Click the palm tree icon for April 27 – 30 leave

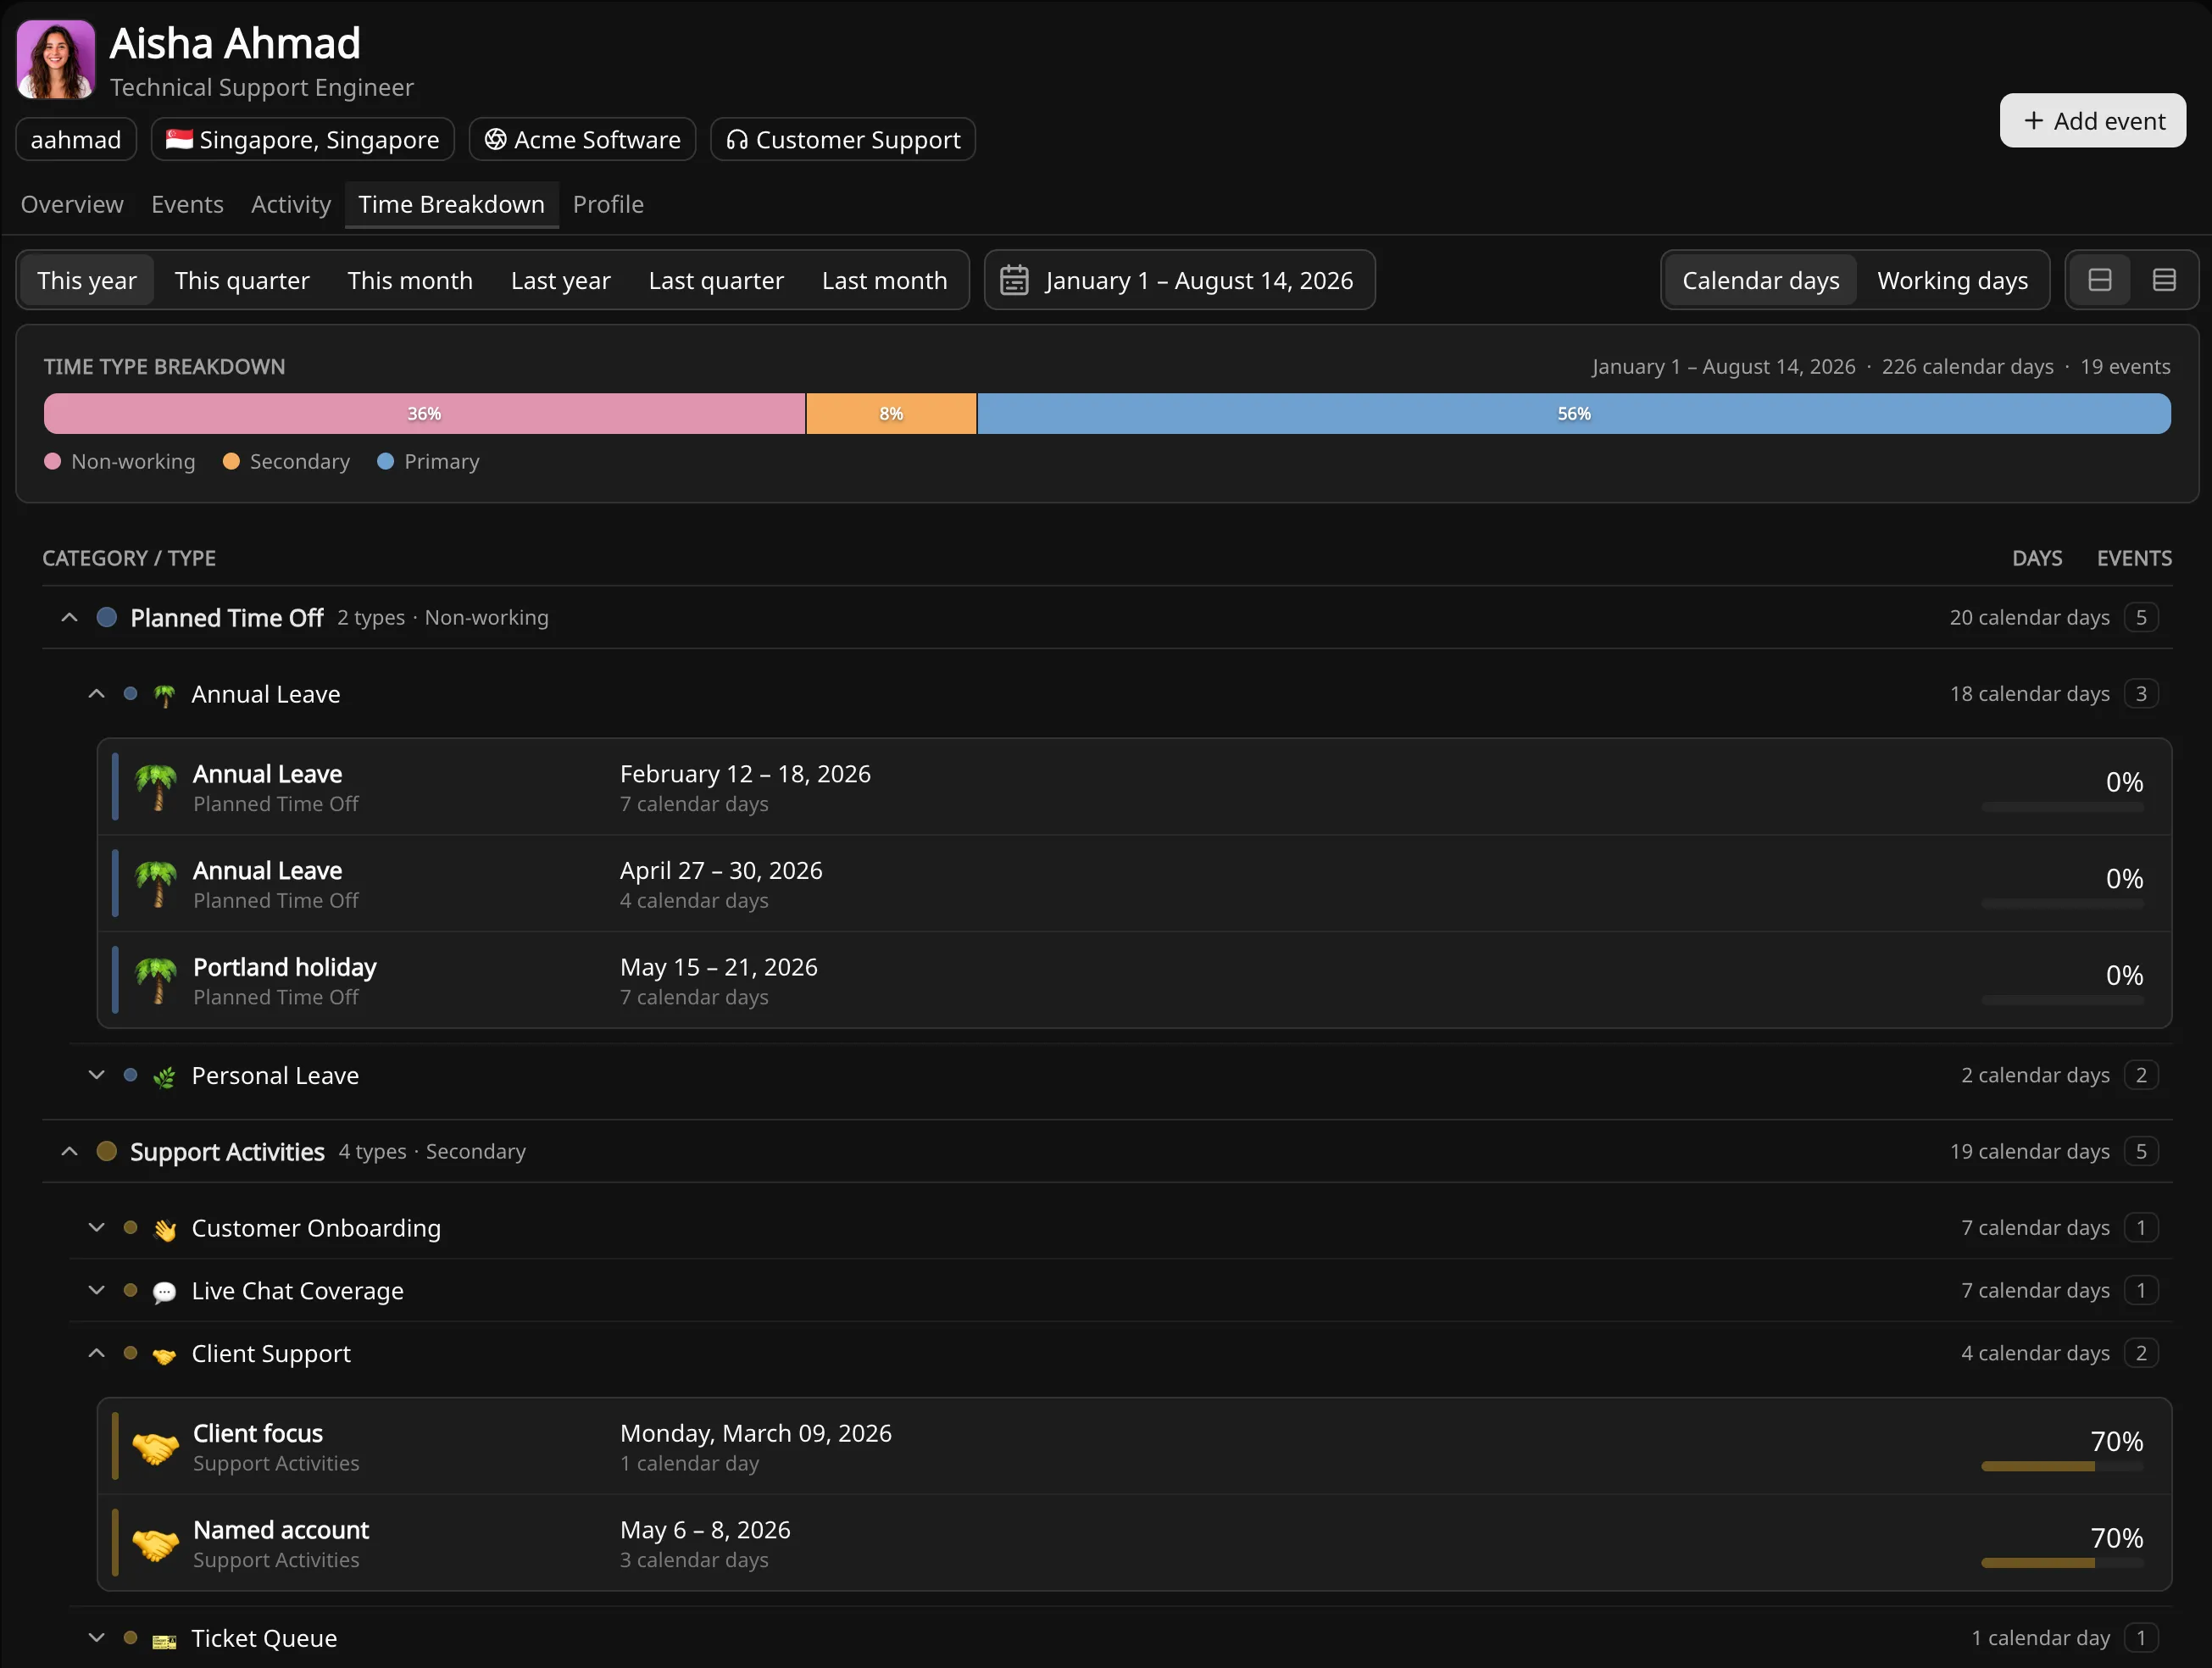tap(156, 884)
